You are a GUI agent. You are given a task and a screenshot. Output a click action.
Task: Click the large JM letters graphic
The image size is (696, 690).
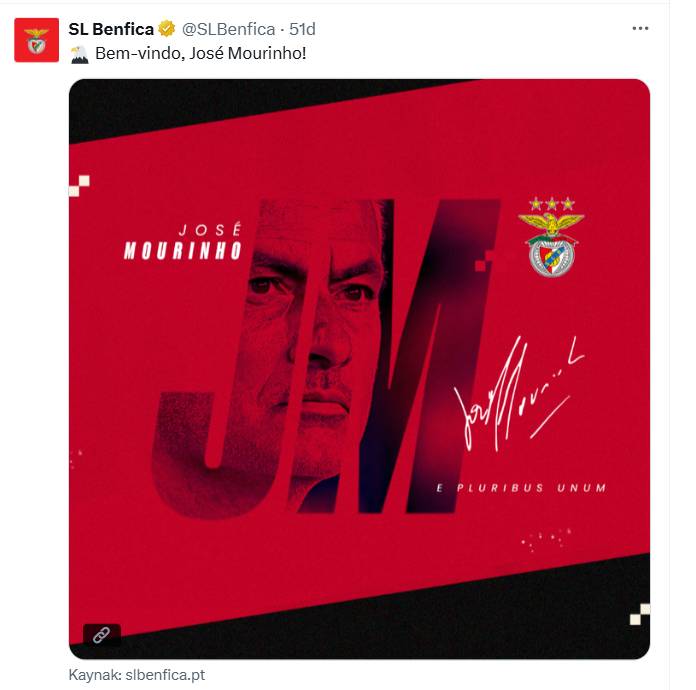click(x=326, y=359)
